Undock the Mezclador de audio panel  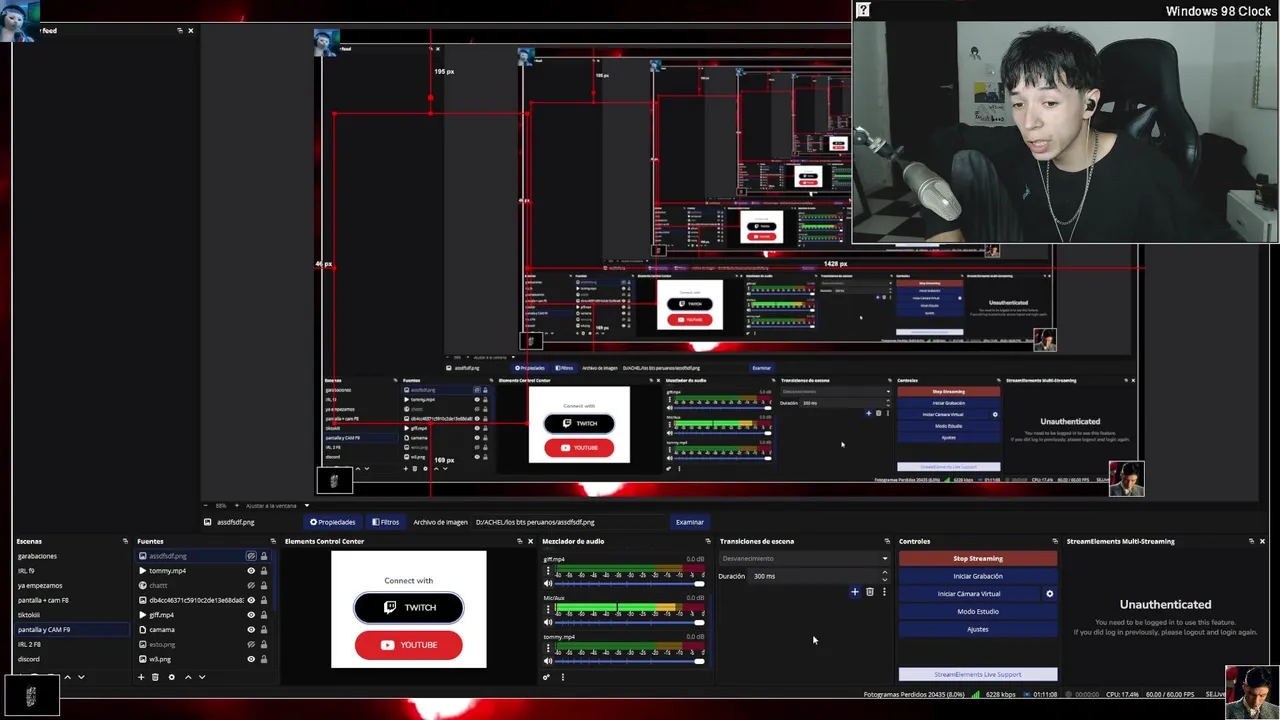[x=708, y=541]
